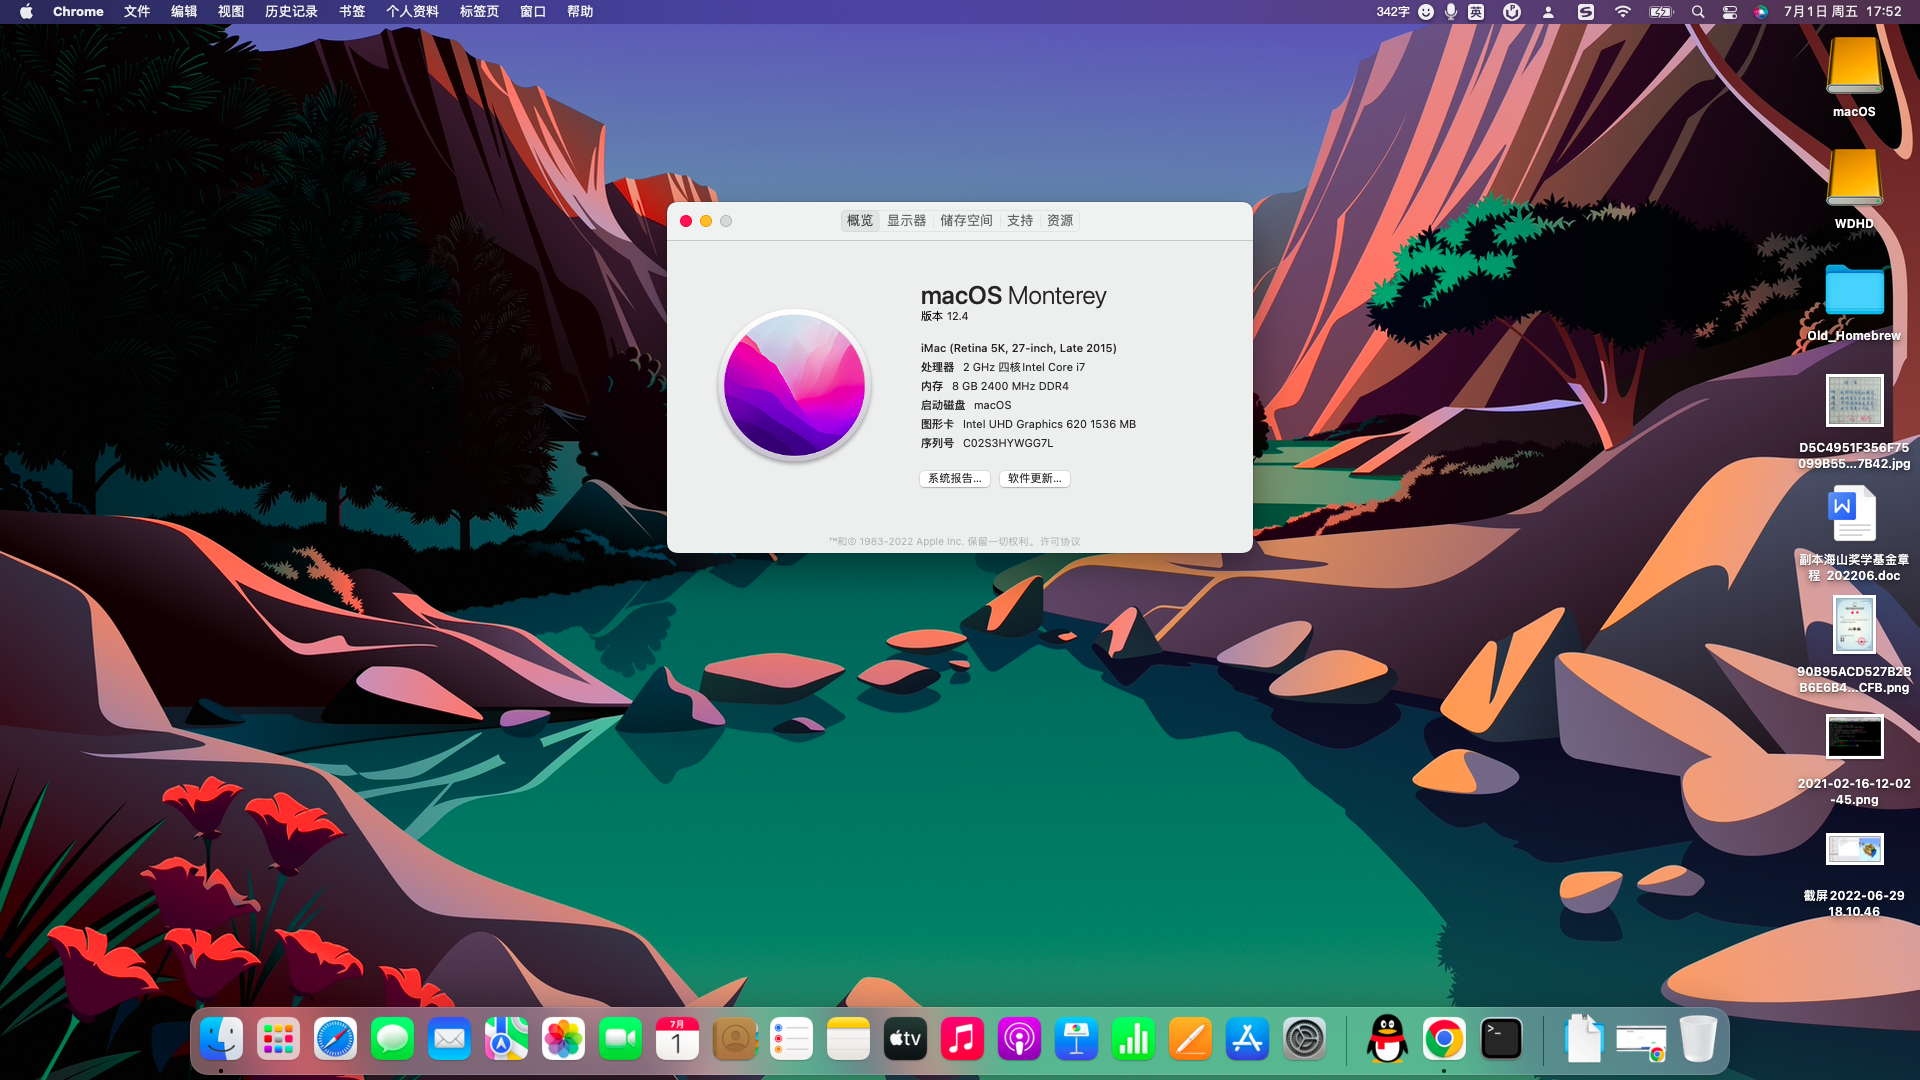Click the 英 input source indicator

[x=1476, y=12]
